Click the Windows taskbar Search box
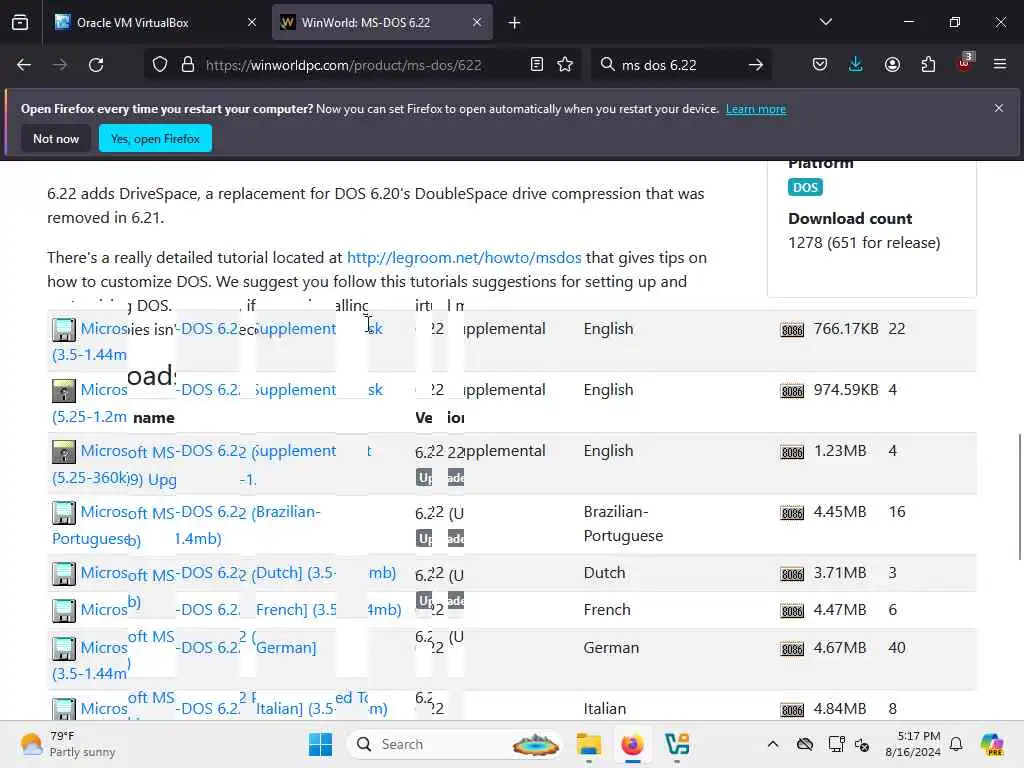This screenshot has height=768, width=1024. [456, 744]
